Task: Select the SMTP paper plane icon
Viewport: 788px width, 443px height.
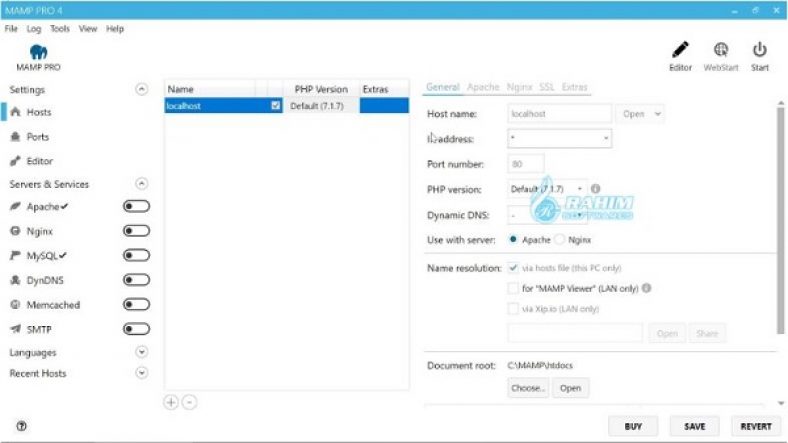Action: (16, 329)
